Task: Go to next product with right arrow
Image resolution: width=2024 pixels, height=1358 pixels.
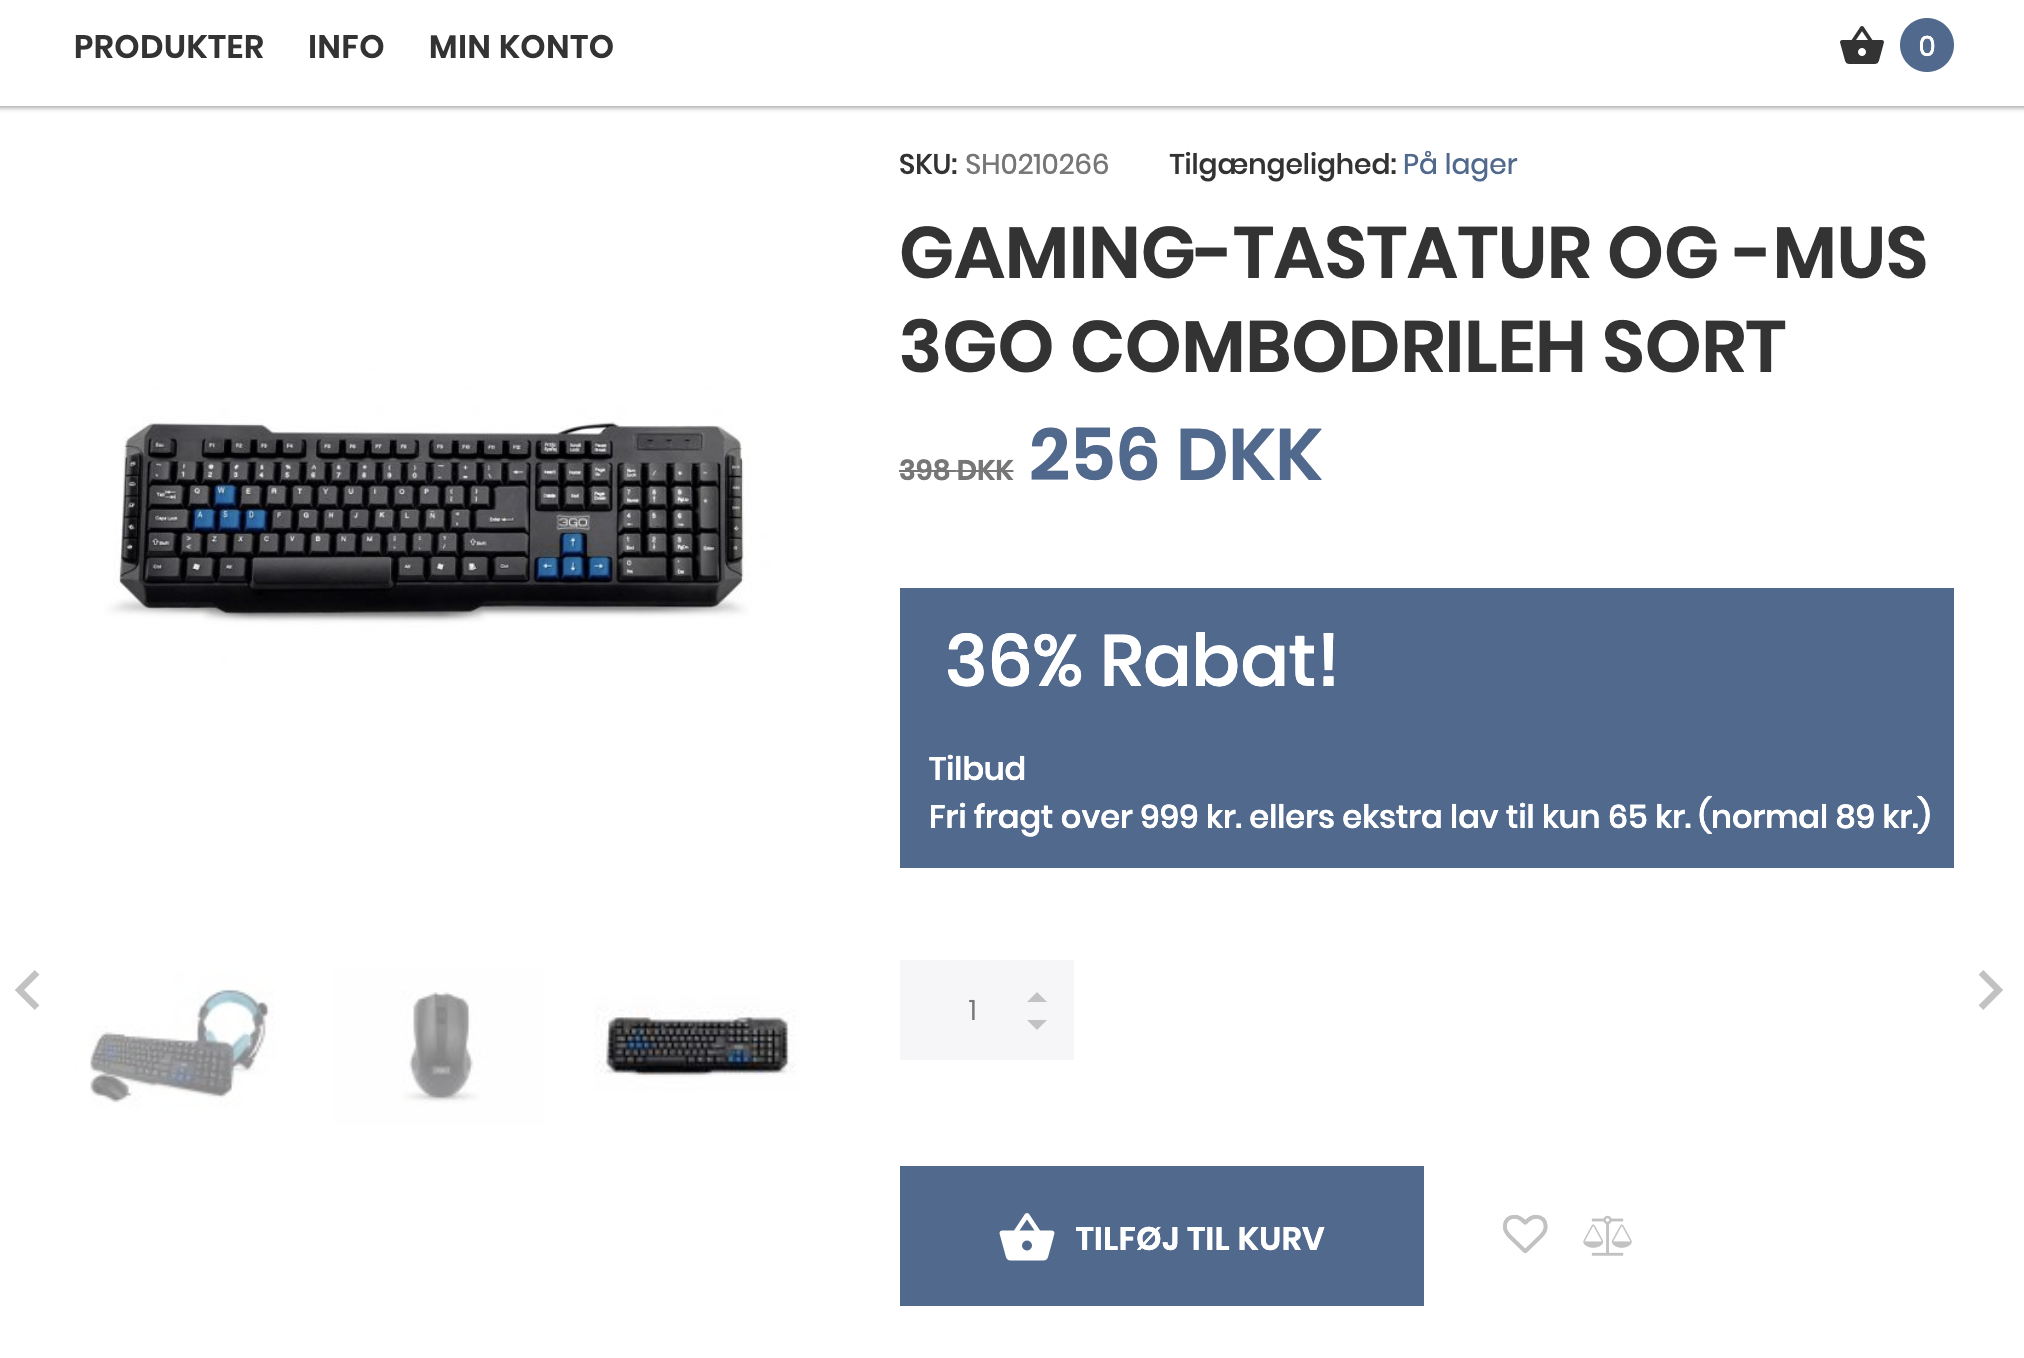Action: click(x=1990, y=990)
